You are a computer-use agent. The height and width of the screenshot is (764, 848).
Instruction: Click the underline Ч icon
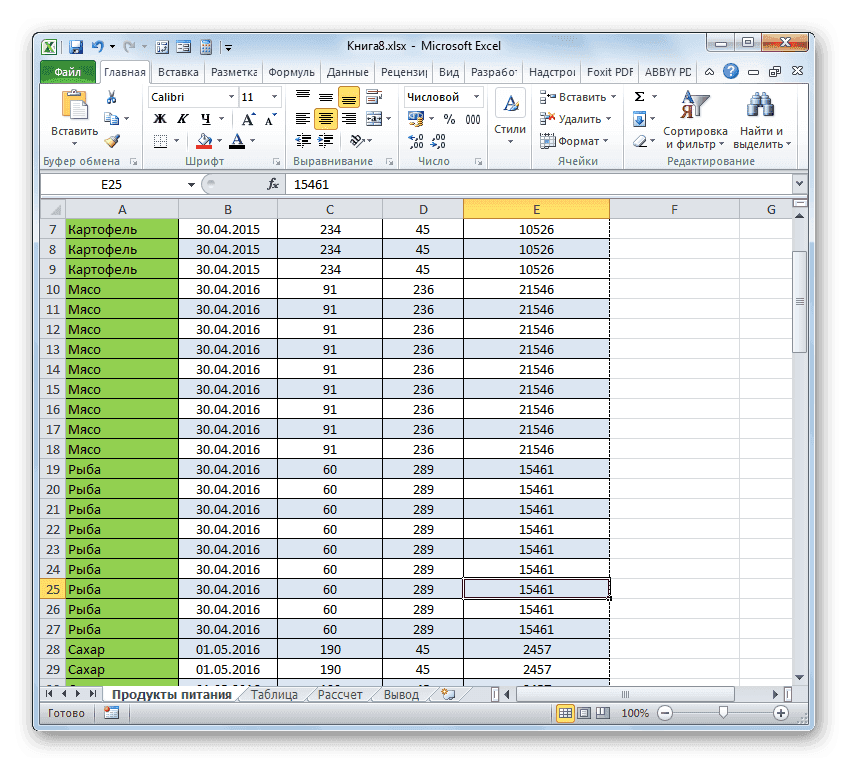tap(204, 118)
